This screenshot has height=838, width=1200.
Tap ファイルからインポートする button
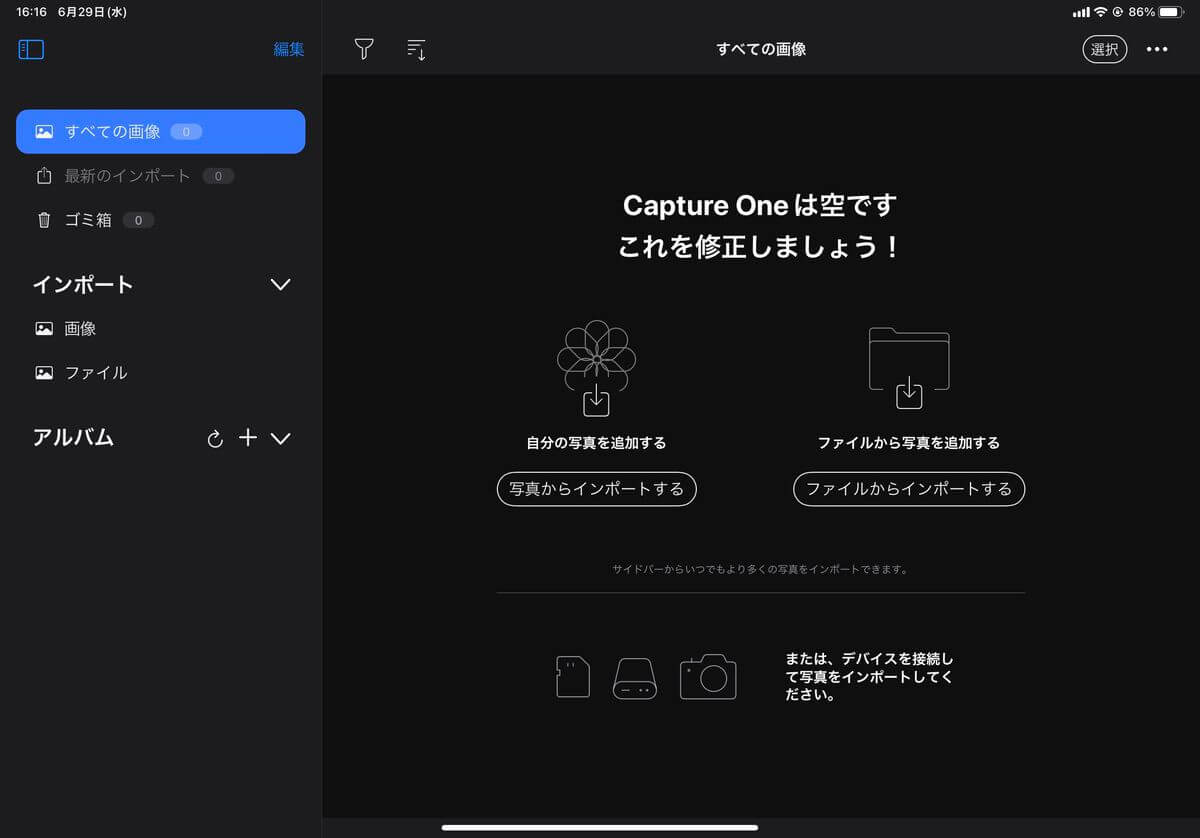pyautogui.click(x=909, y=489)
